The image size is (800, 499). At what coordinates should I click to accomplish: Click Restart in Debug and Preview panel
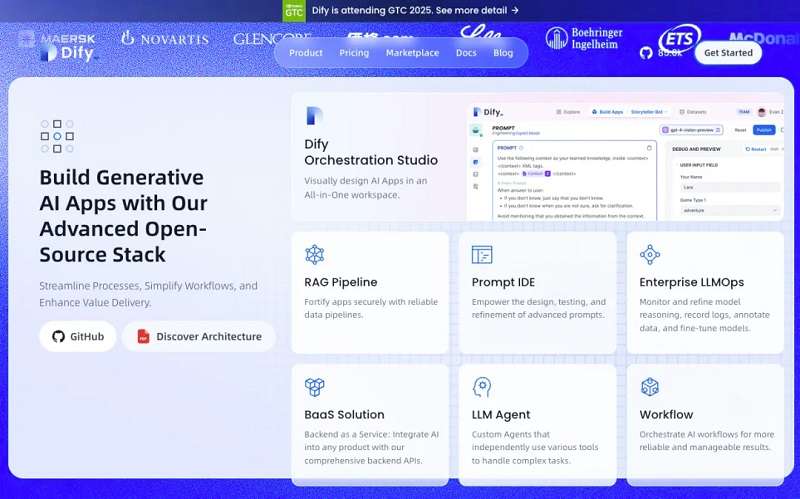tap(756, 149)
